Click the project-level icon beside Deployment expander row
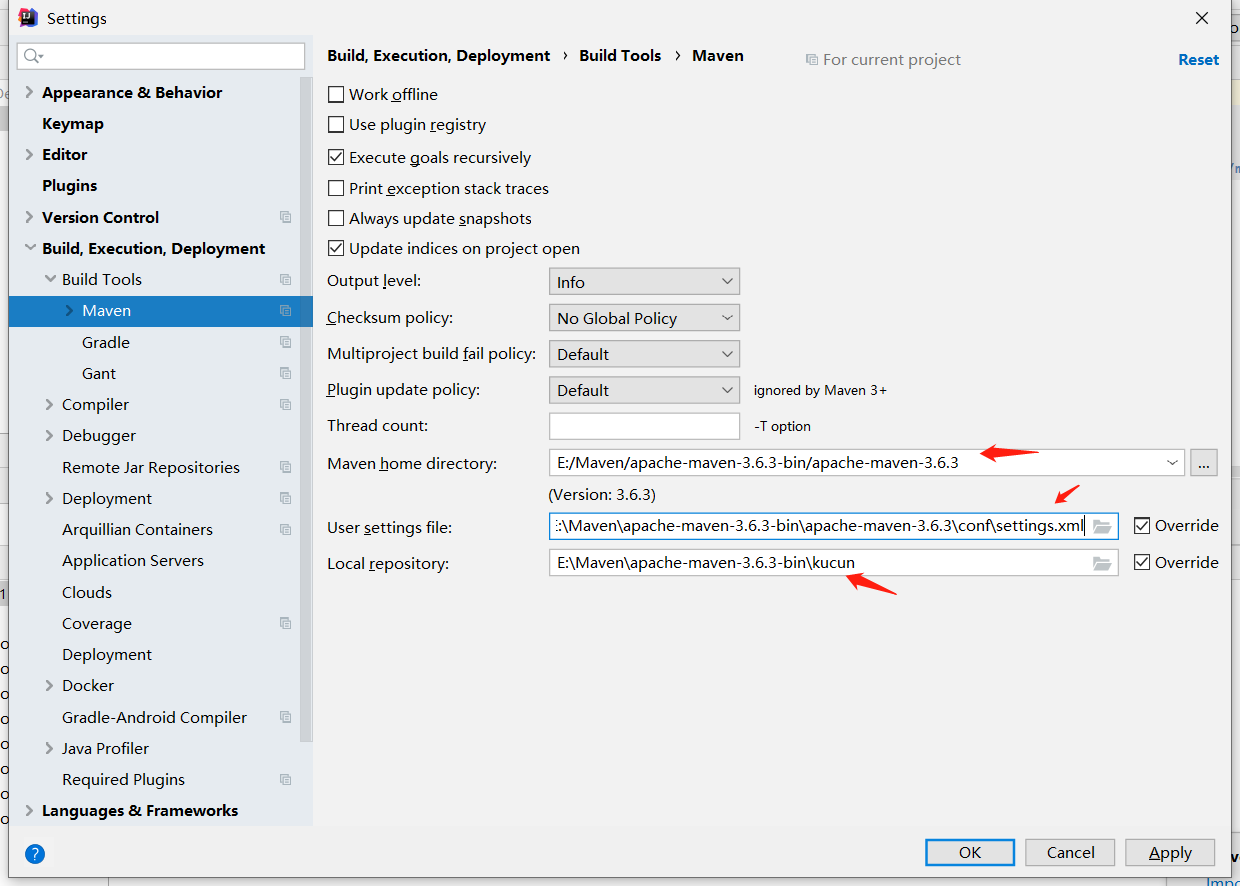This screenshot has height=886, width=1240. (x=286, y=498)
